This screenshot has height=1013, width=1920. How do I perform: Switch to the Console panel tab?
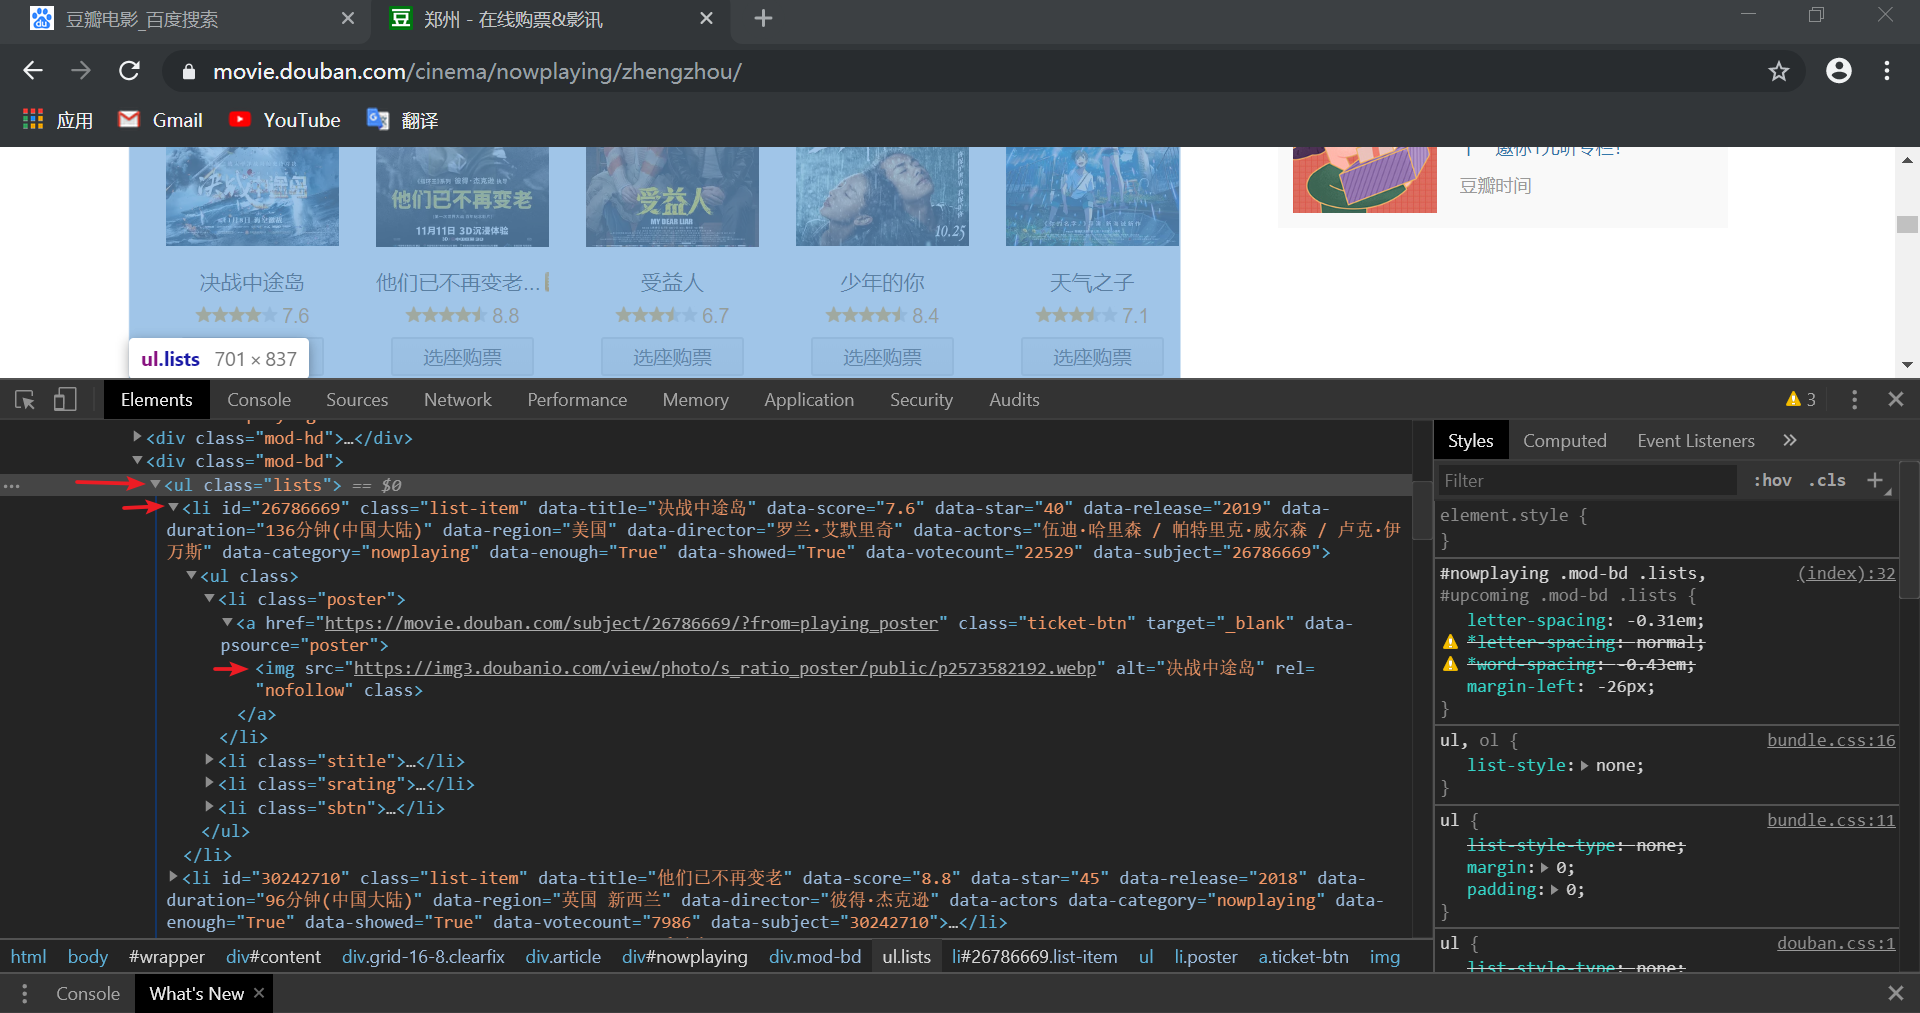point(259,400)
